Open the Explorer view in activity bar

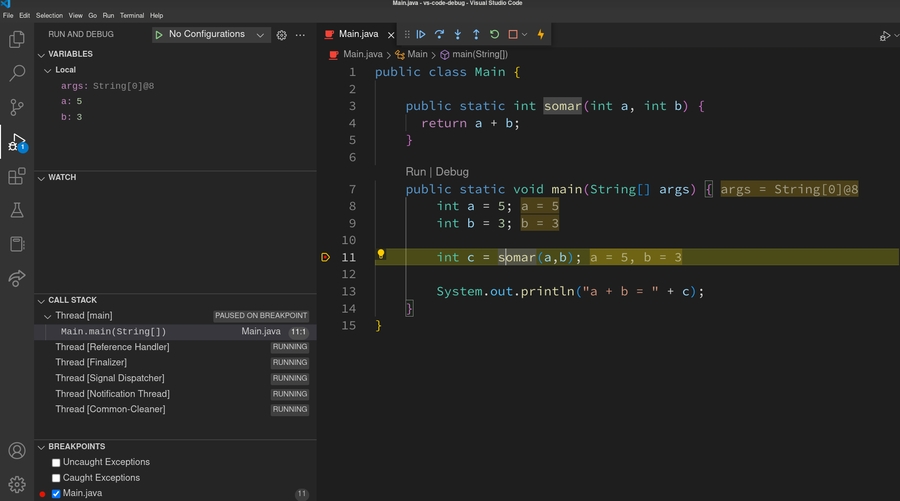tap(17, 40)
